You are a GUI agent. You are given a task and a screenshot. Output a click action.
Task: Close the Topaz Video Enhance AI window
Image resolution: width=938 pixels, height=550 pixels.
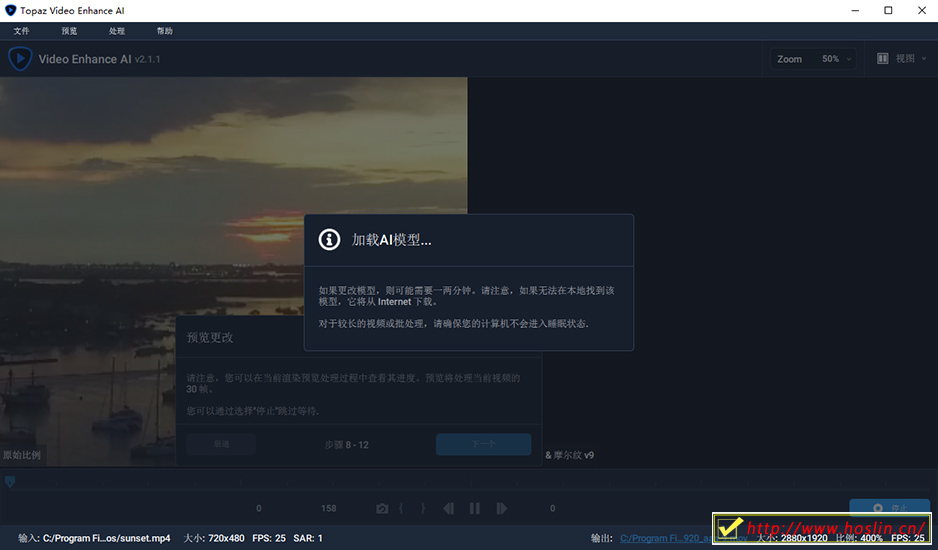(922, 10)
